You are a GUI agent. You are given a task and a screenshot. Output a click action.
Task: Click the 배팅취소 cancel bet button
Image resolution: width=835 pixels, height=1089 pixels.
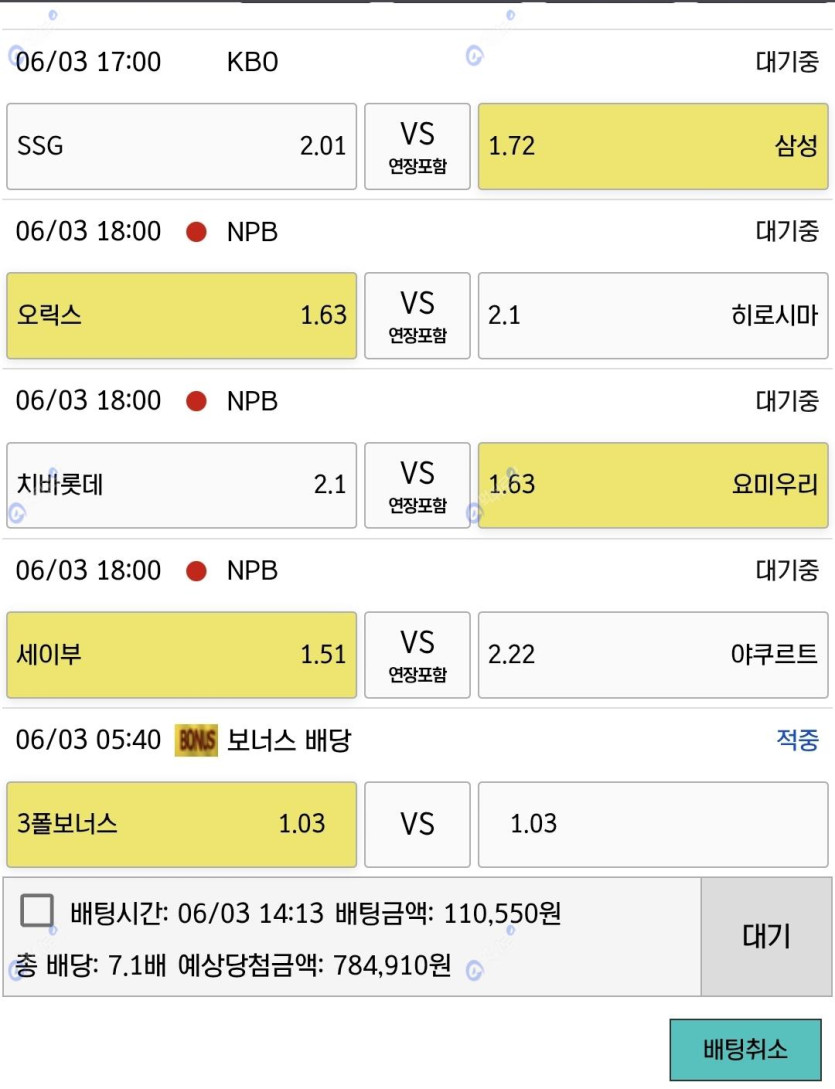[x=745, y=1049]
